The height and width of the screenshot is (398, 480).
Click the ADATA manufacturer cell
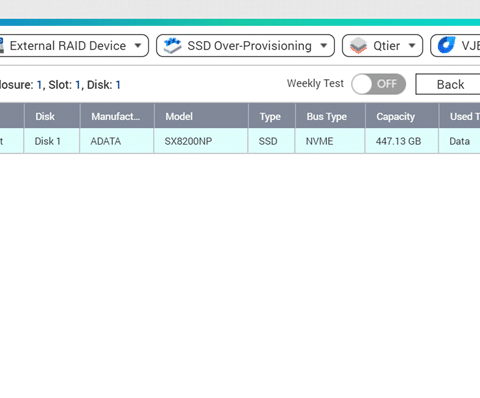(x=117, y=141)
